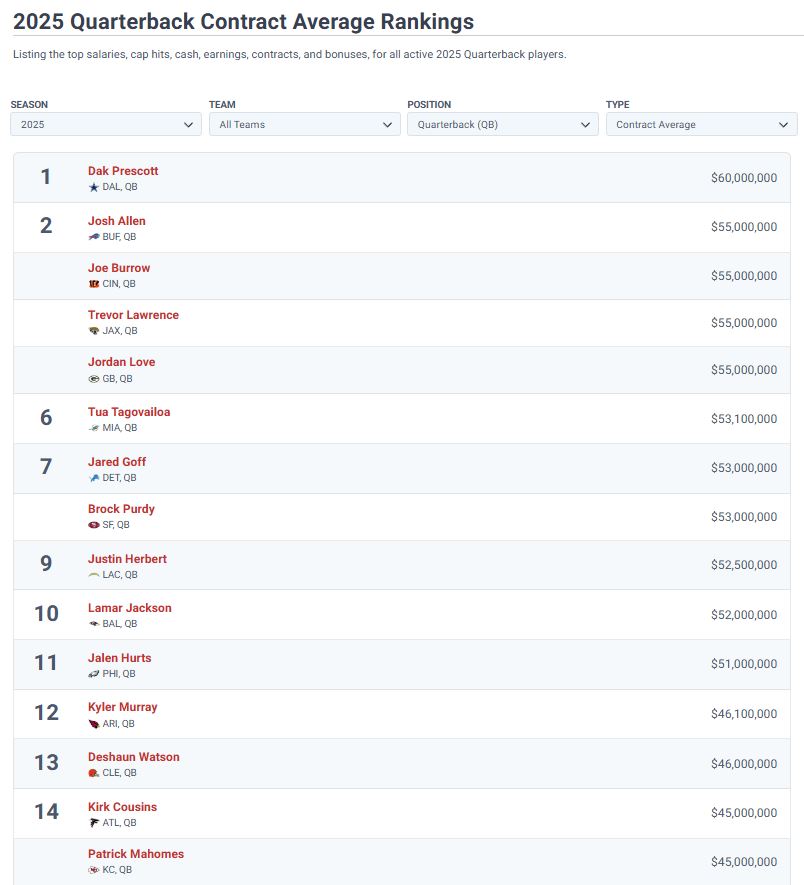The height and width of the screenshot is (885, 804).
Task: View Justin Herbert's contract details
Action: click(x=127, y=559)
